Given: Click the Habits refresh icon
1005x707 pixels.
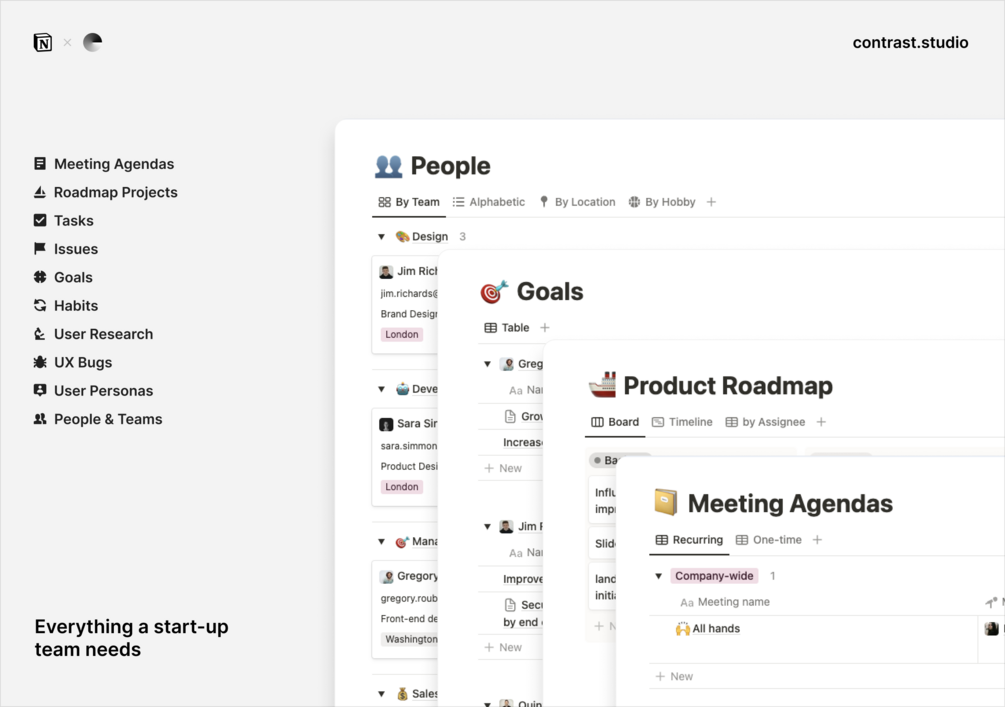Looking at the screenshot, I should (x=40, y=306).
